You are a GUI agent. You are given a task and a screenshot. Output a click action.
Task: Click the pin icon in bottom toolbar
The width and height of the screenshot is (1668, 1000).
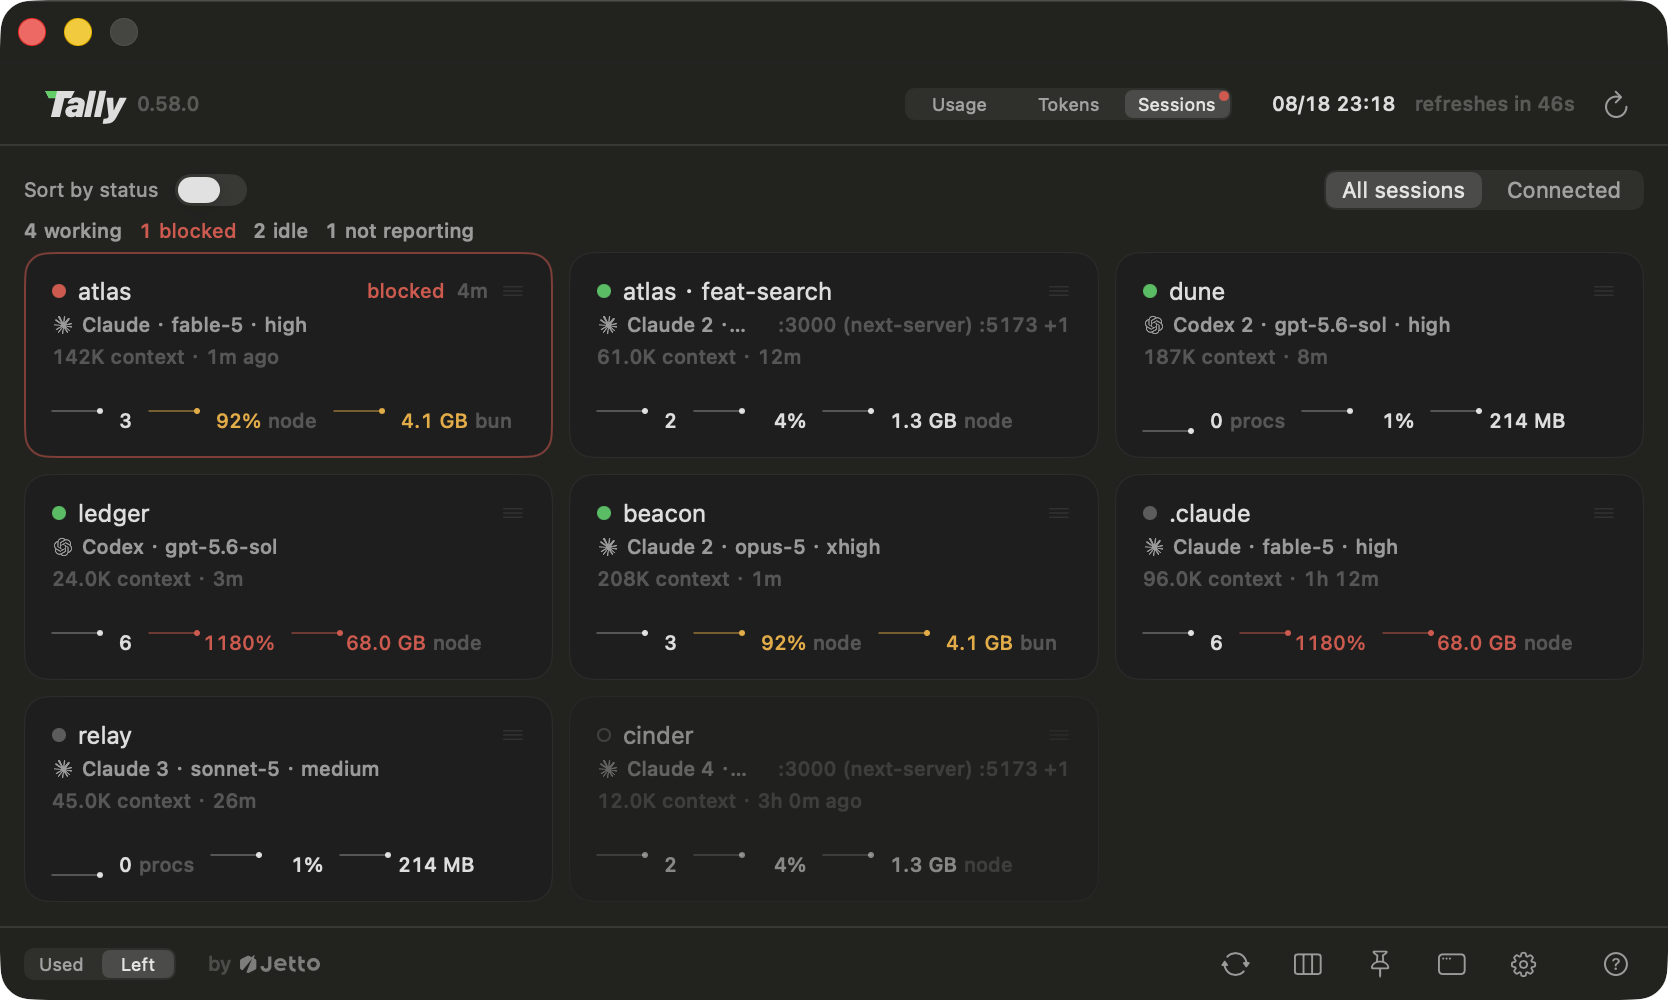click(1380, 964)
